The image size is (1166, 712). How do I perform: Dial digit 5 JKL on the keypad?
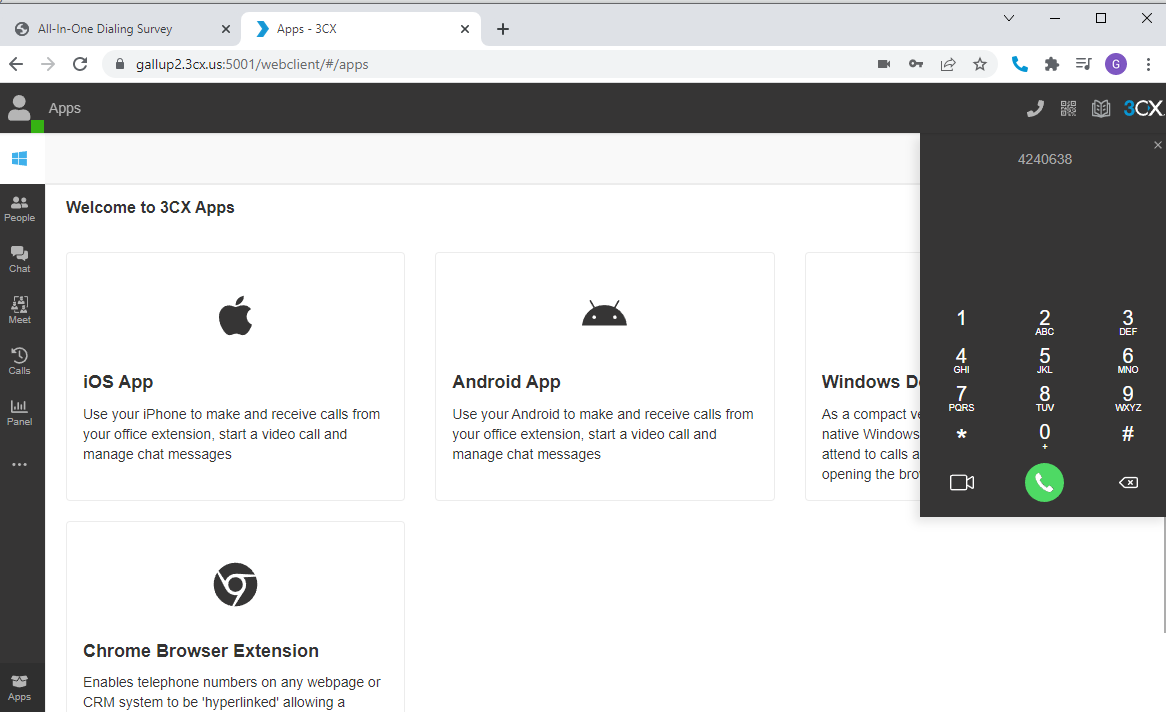click(1045, 360)
